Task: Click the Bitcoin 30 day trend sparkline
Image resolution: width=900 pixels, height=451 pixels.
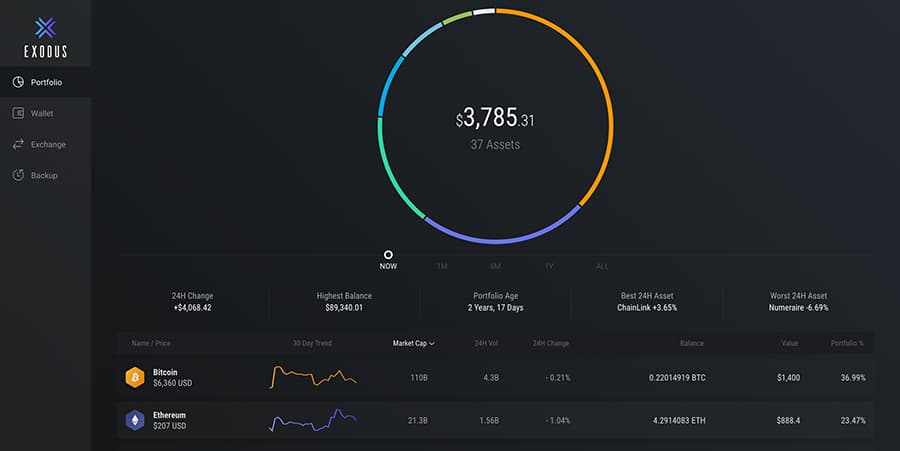Action: pyautogui.click(x=313, y=377)
